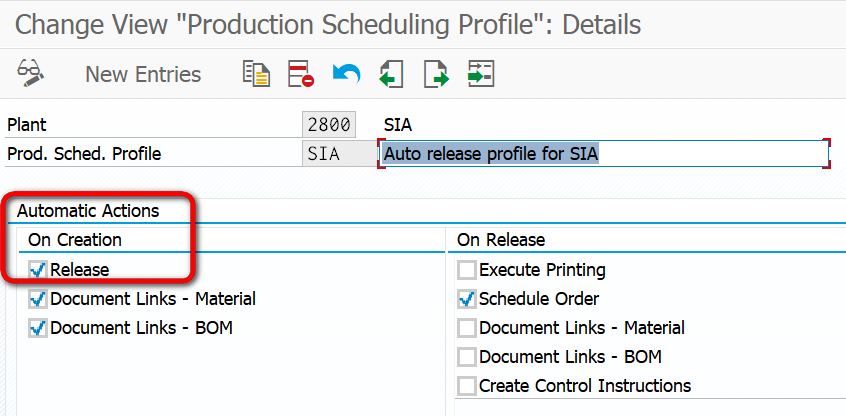Toggle Display/Change mode glasses icon
Image resolution: width=846 pixels, height=416 pixels.
(x=28, y=73)
